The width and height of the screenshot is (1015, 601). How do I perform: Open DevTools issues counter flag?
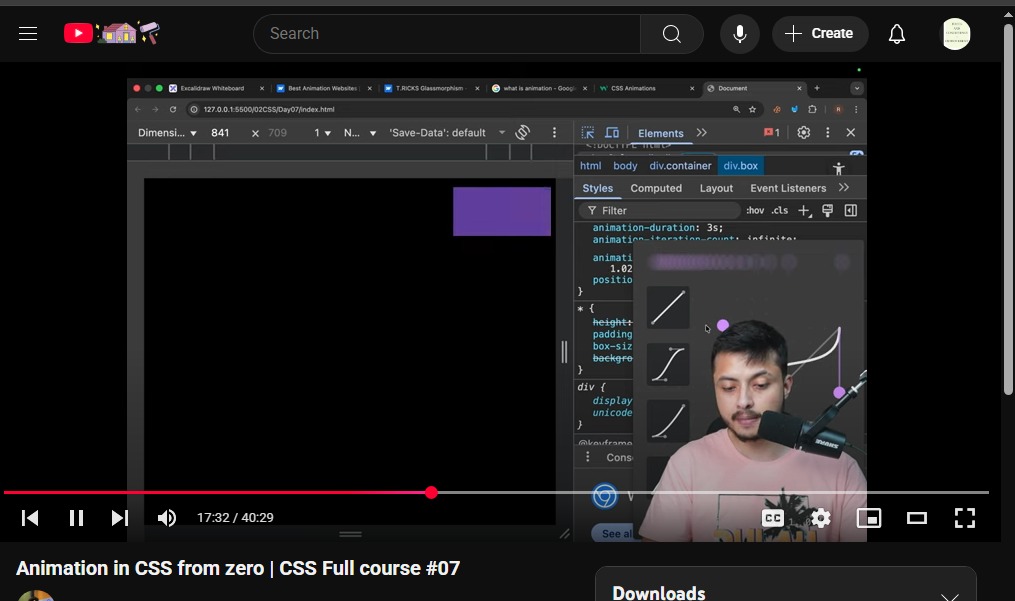point(772,133)
